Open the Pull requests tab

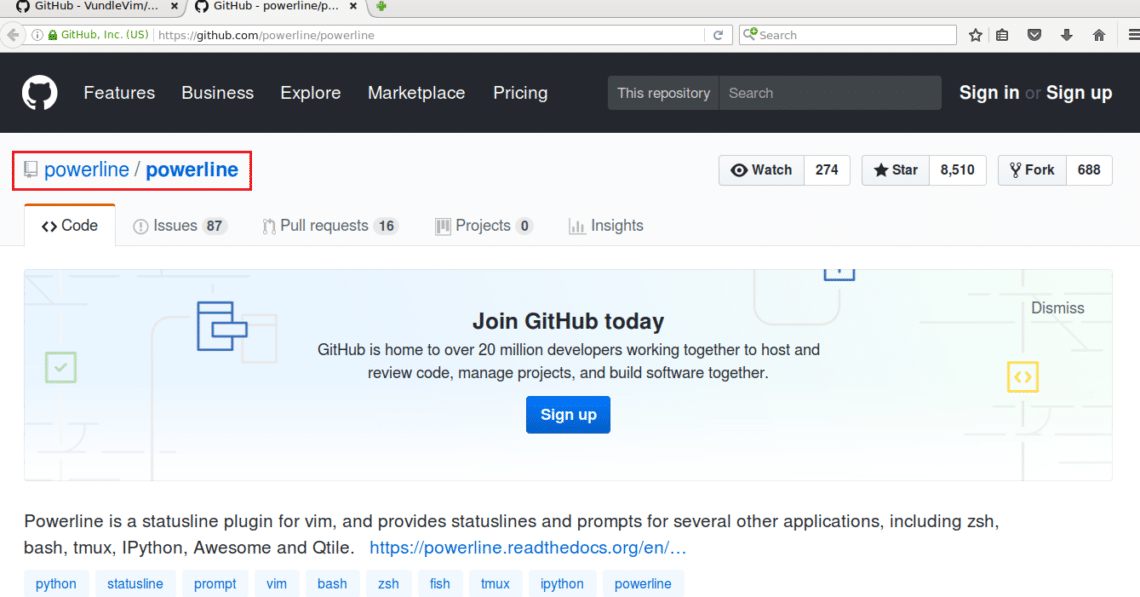pyautogui.click(x=330, y=226)
